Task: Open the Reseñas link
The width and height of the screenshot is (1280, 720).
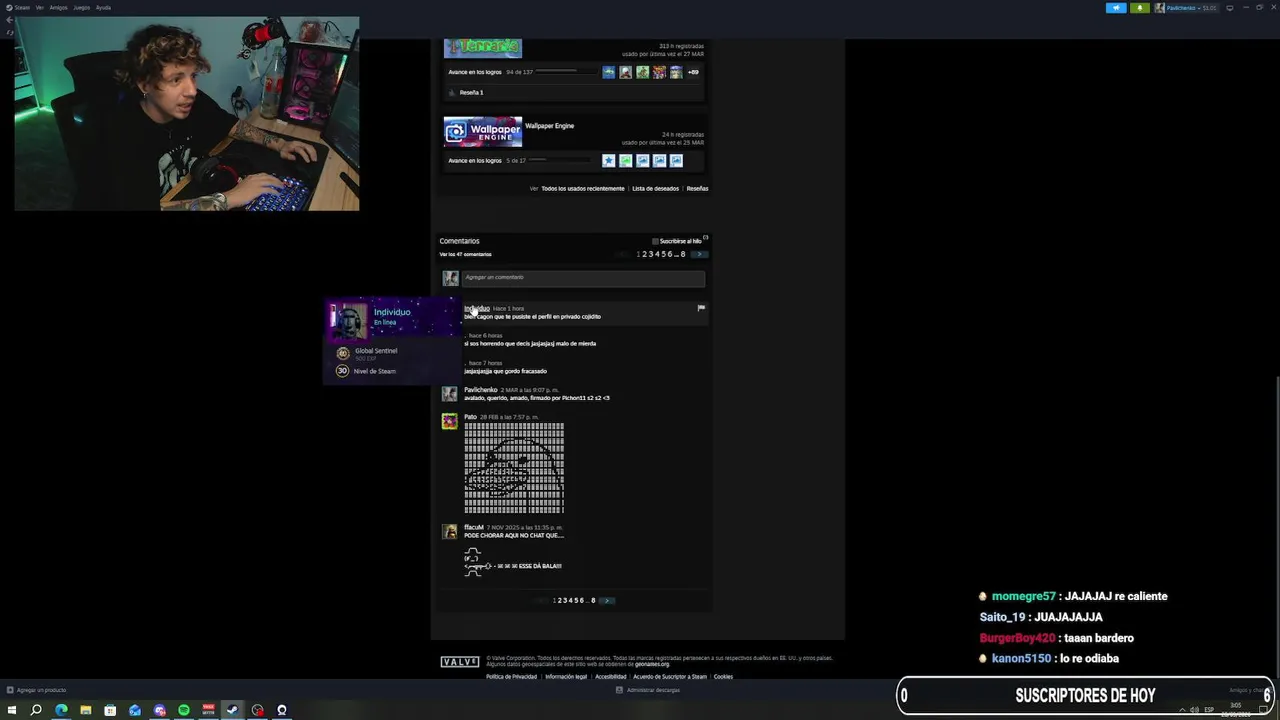Action: coord(697,188)
